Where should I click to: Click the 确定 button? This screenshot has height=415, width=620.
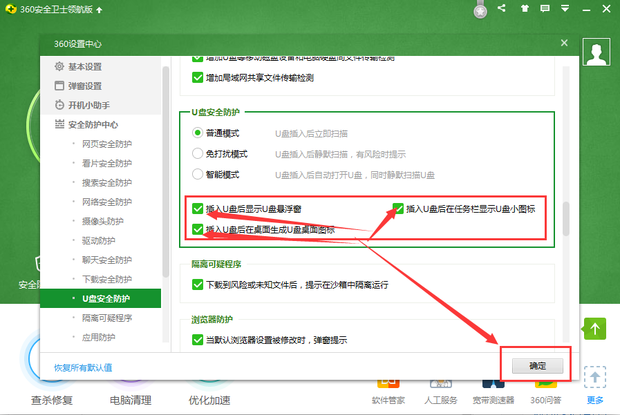click(x=537, y=366)
